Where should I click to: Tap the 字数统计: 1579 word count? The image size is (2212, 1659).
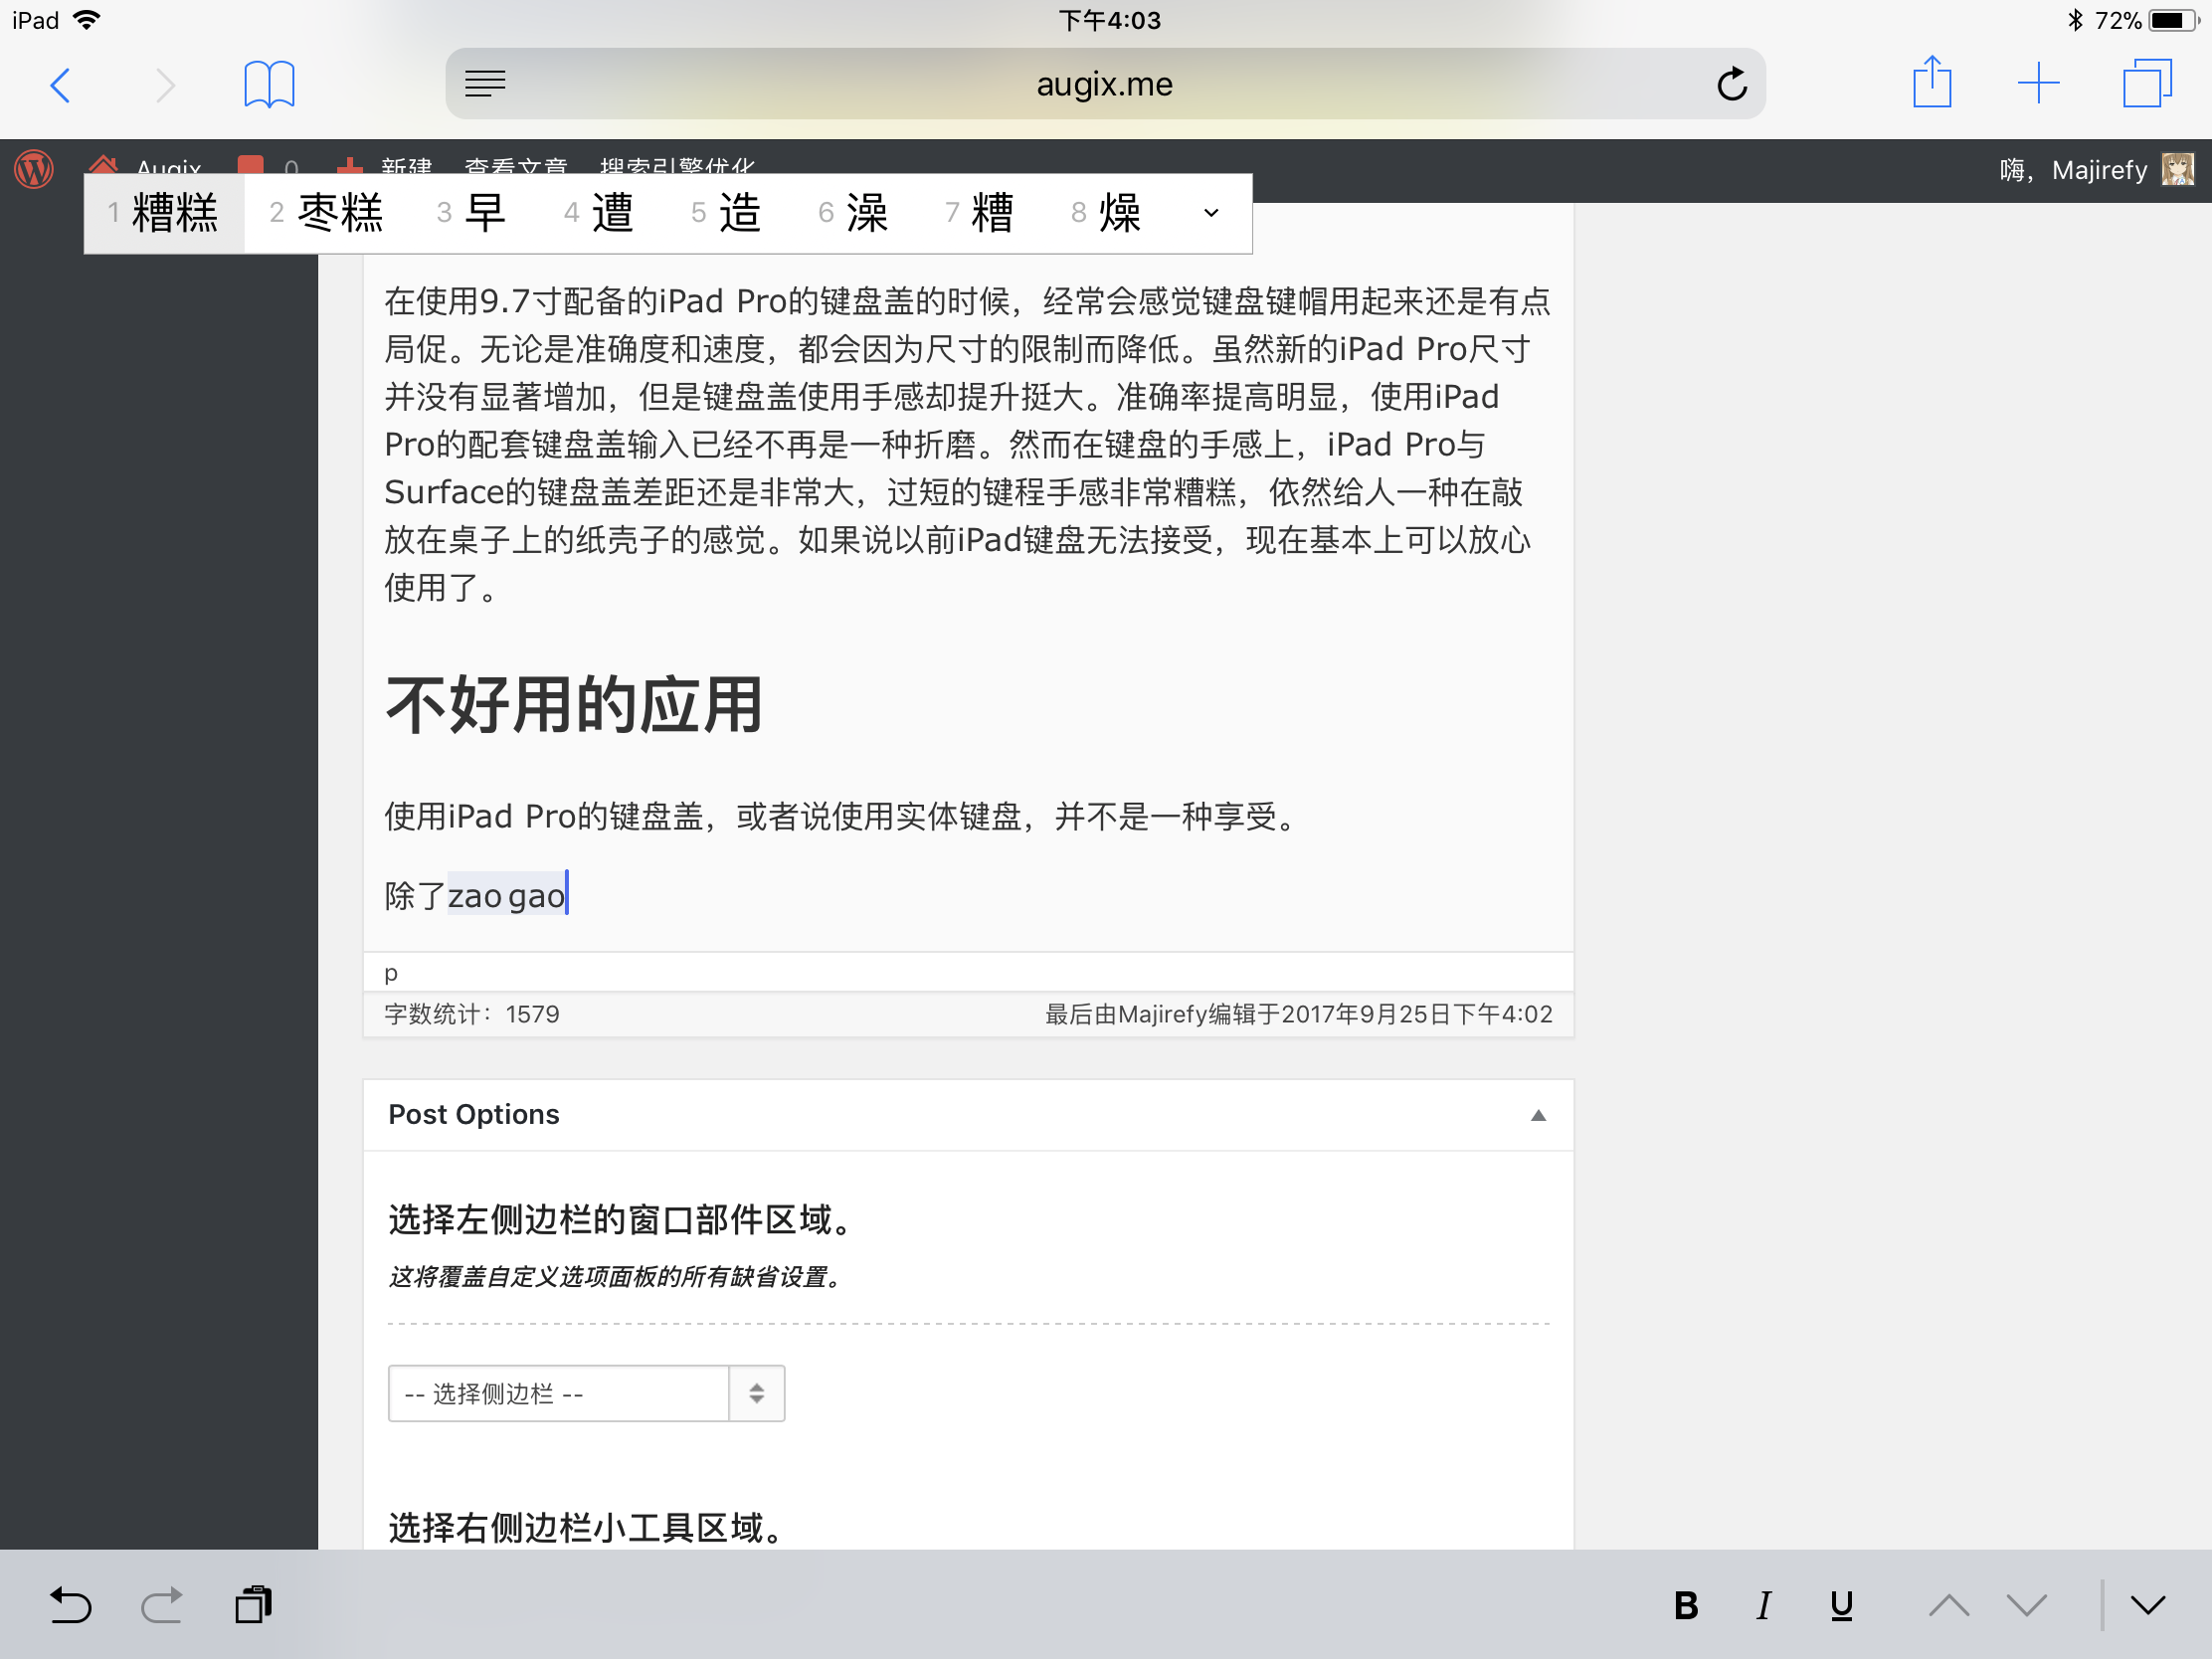click(x=472, y=1014)
